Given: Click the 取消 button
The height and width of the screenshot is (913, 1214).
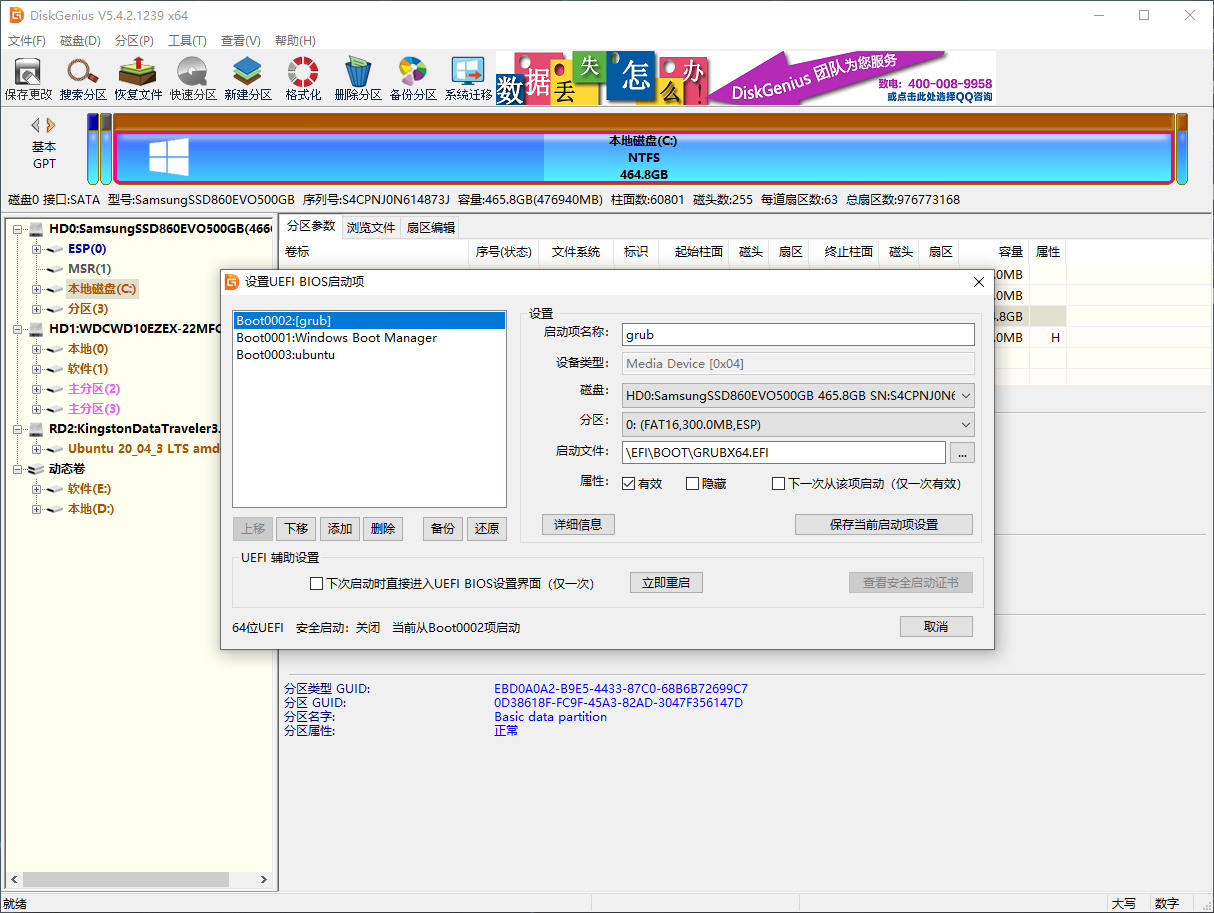Looking at the screenshot, I should coord(936,627).
